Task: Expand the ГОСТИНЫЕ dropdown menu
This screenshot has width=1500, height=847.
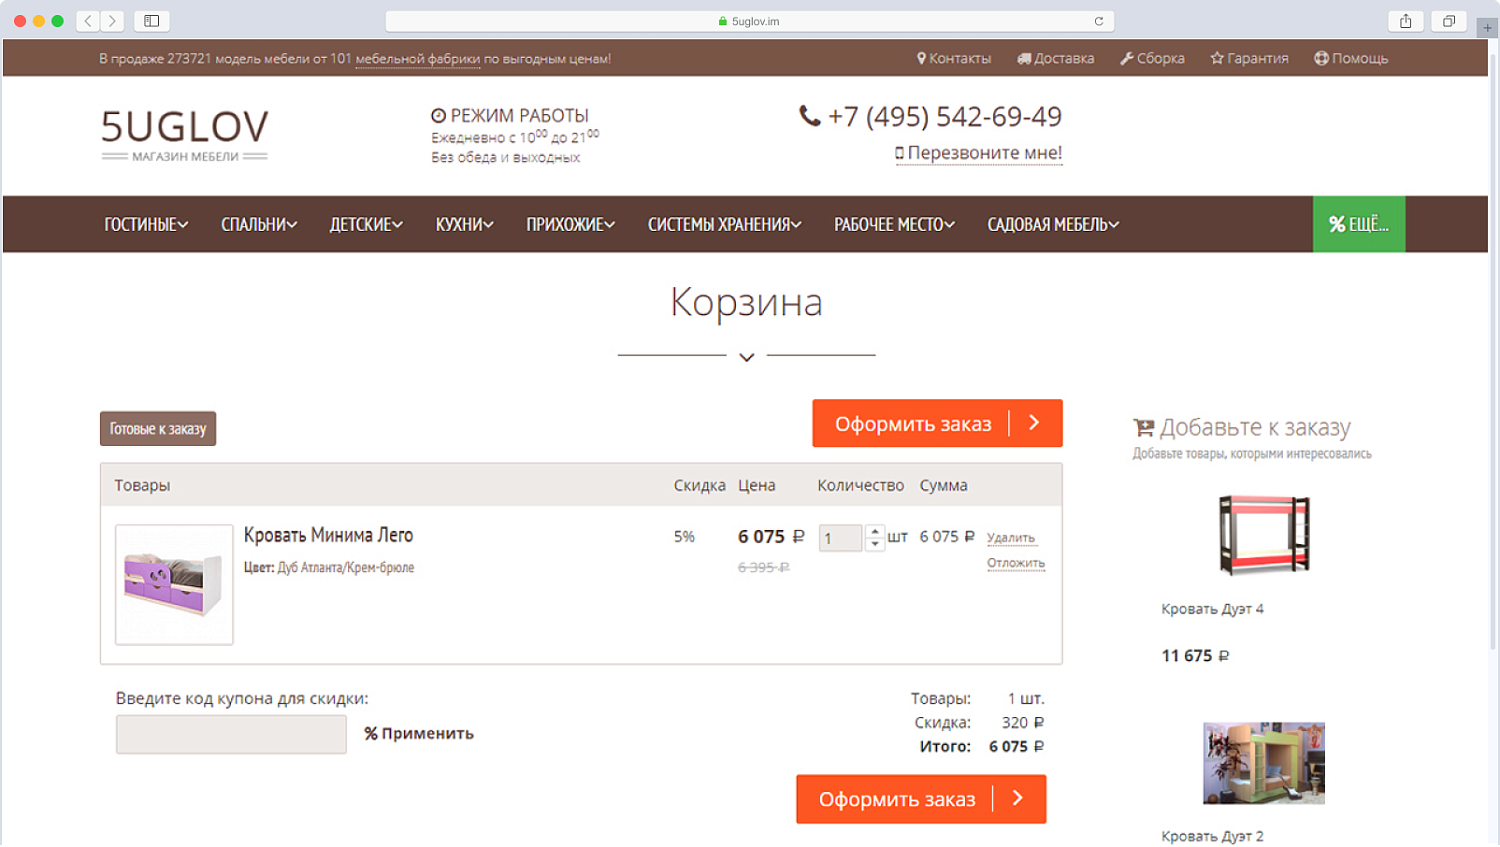Action: (145, 224)
